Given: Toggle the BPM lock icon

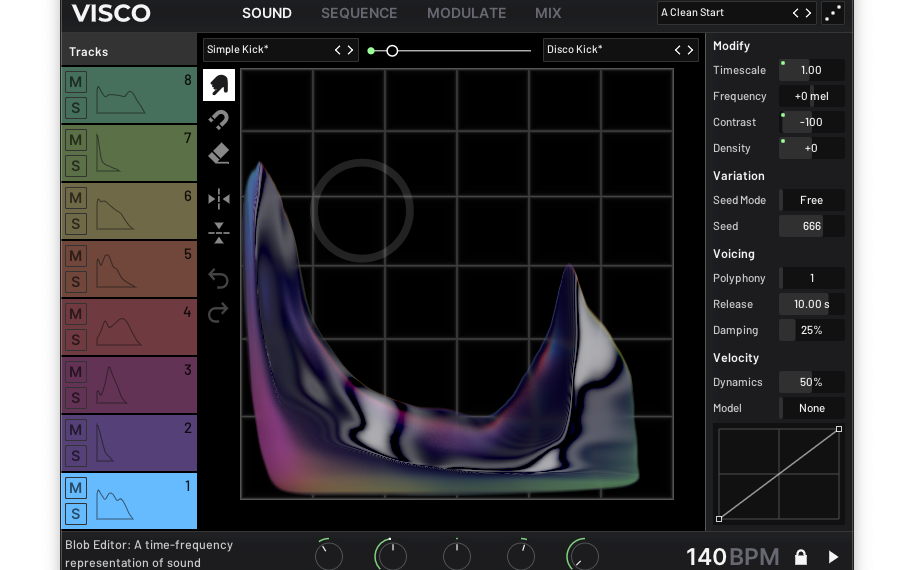Looking at the screenshot, I should [800, 557].
